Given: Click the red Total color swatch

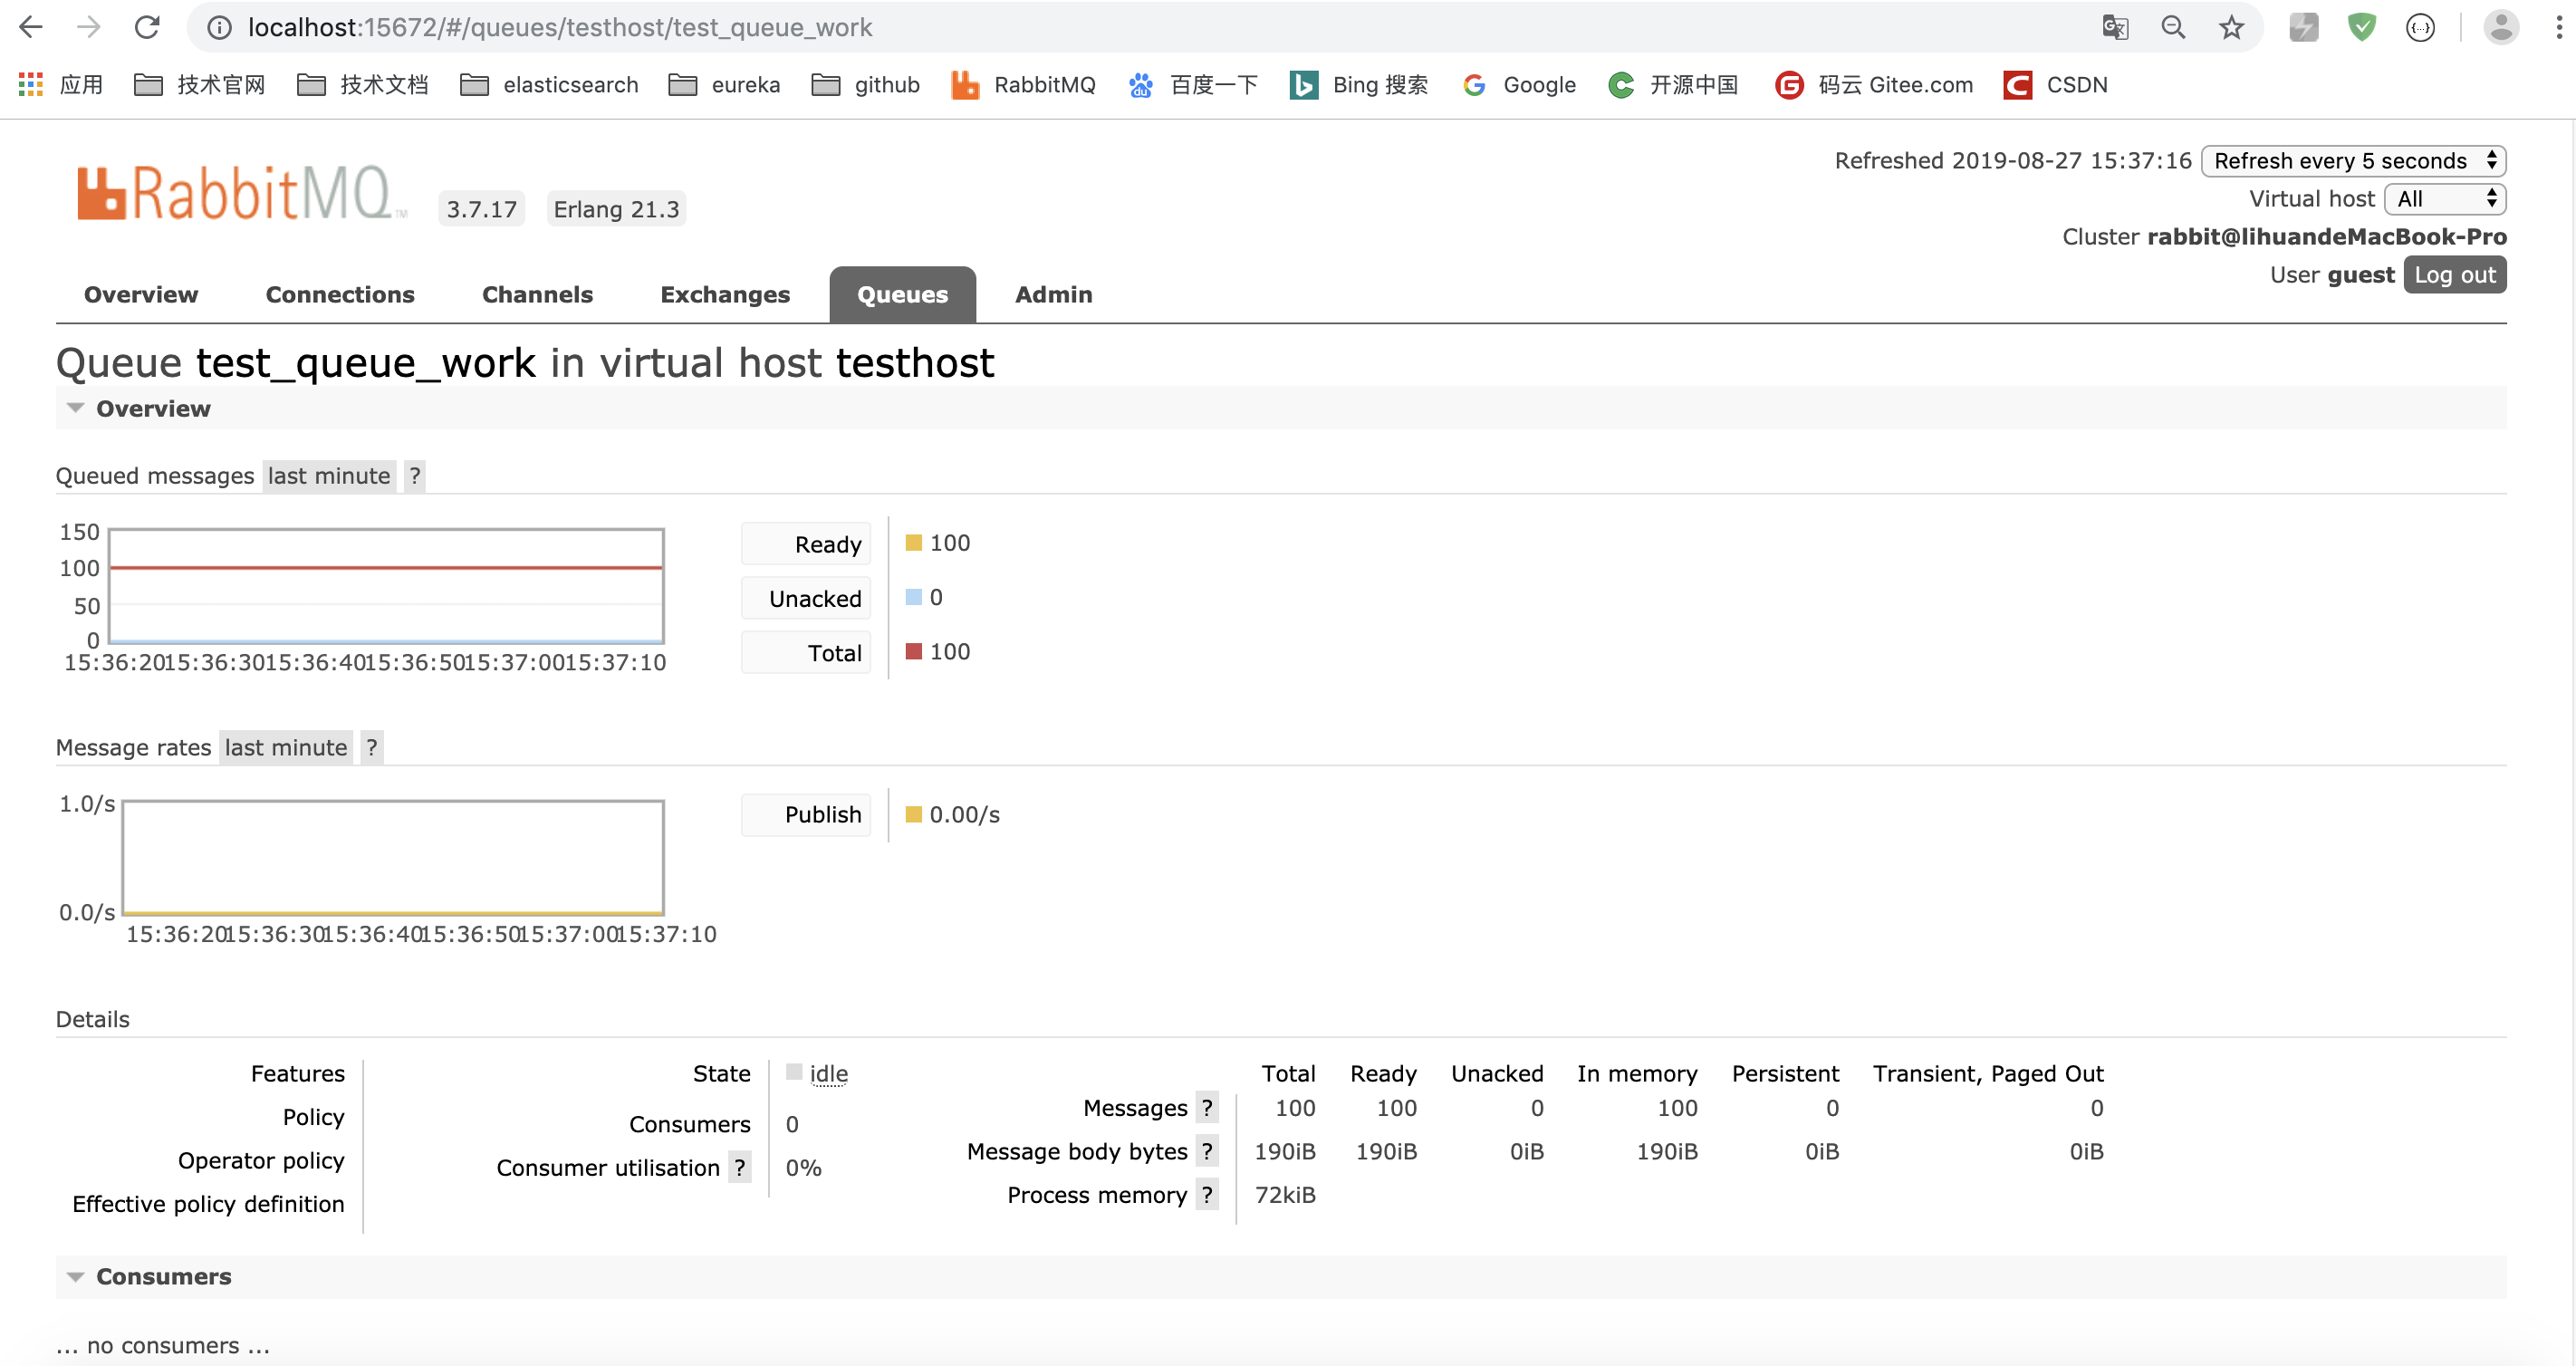Looking at the screenshot, I should (913, 651).
